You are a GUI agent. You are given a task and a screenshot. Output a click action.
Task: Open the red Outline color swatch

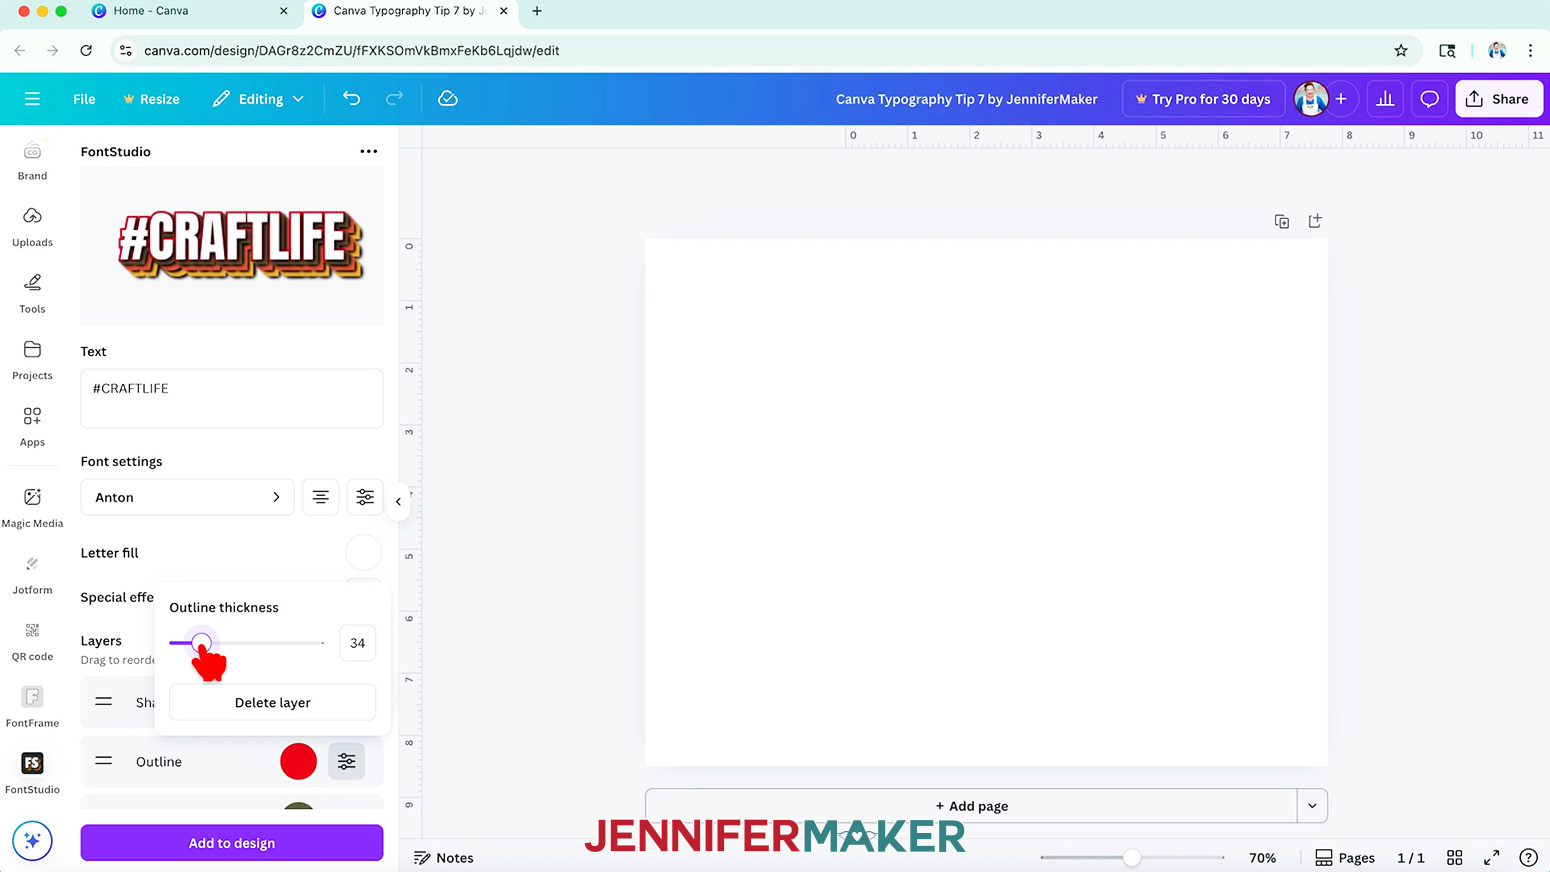point(298,762)
